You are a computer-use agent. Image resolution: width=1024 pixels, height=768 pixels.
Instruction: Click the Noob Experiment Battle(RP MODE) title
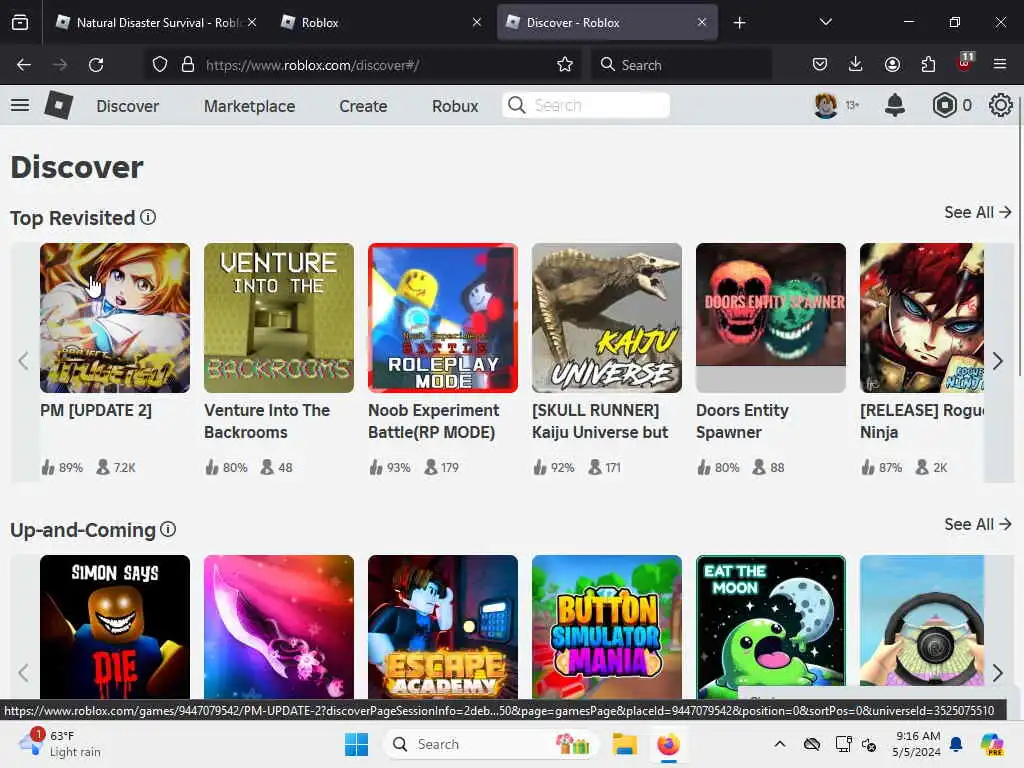click(x=434, y=421)
